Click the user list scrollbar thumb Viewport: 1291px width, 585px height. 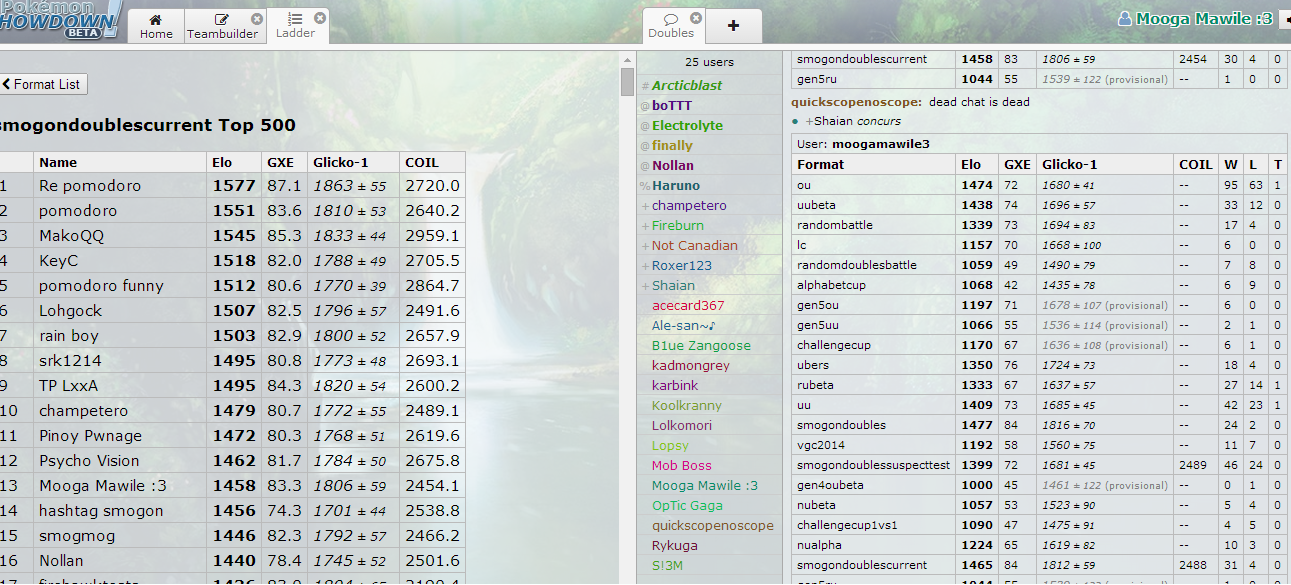pyautogui.click(x=627, y=80)
